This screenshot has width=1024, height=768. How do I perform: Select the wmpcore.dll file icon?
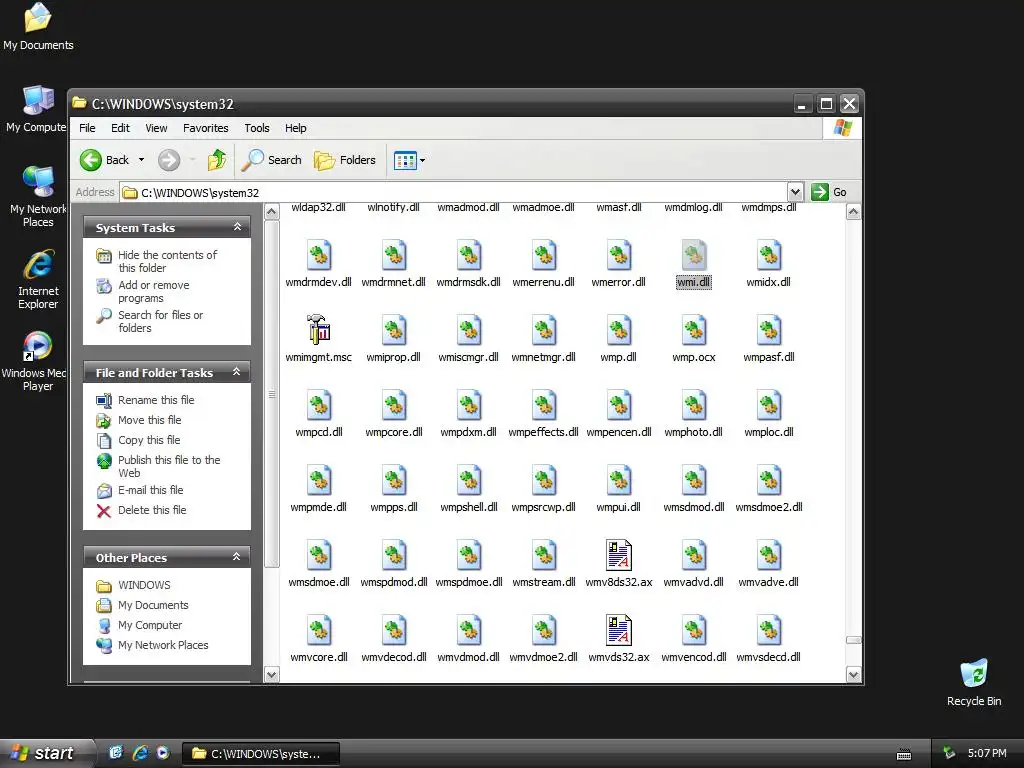(394, 404)
